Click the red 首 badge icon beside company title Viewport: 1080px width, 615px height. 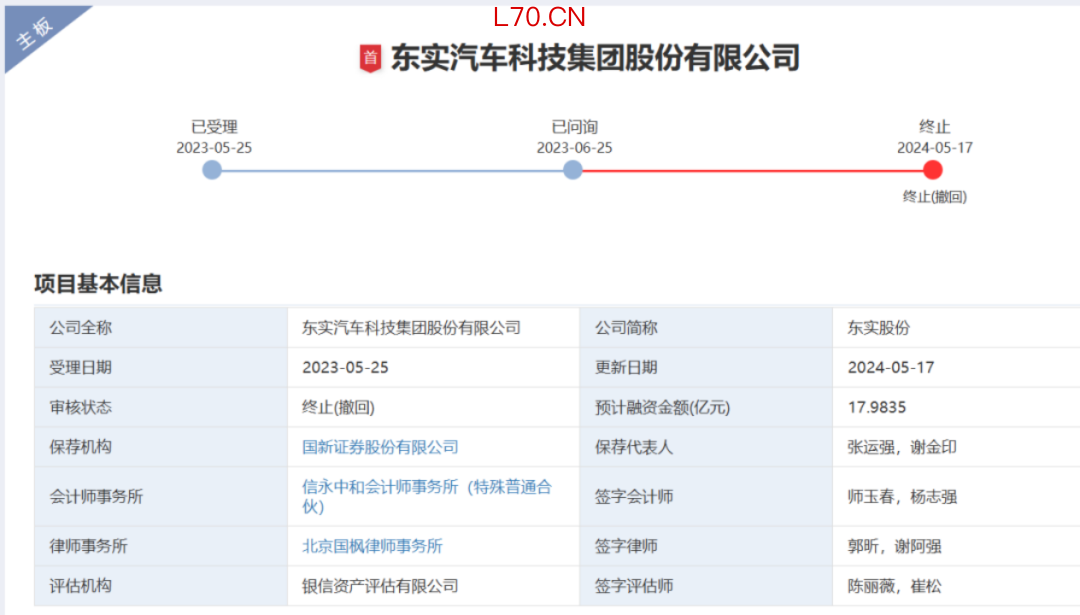pyautogui.click(x=371, y=59)
